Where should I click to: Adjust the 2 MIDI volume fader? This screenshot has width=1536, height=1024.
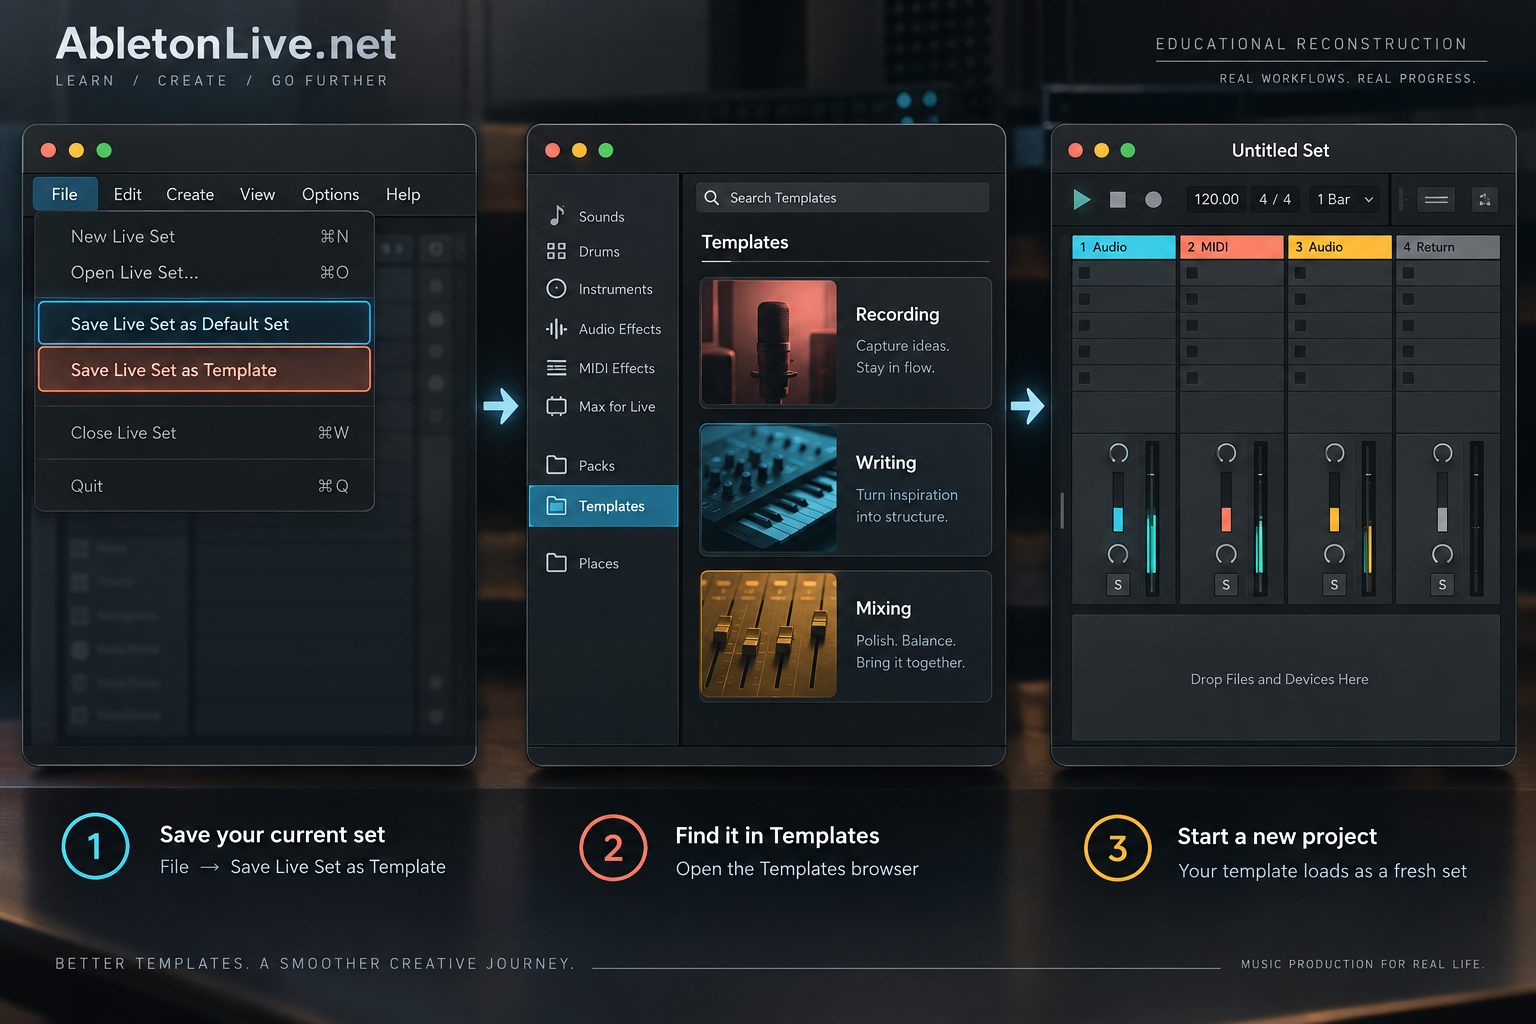click(x=1226, y=519)
